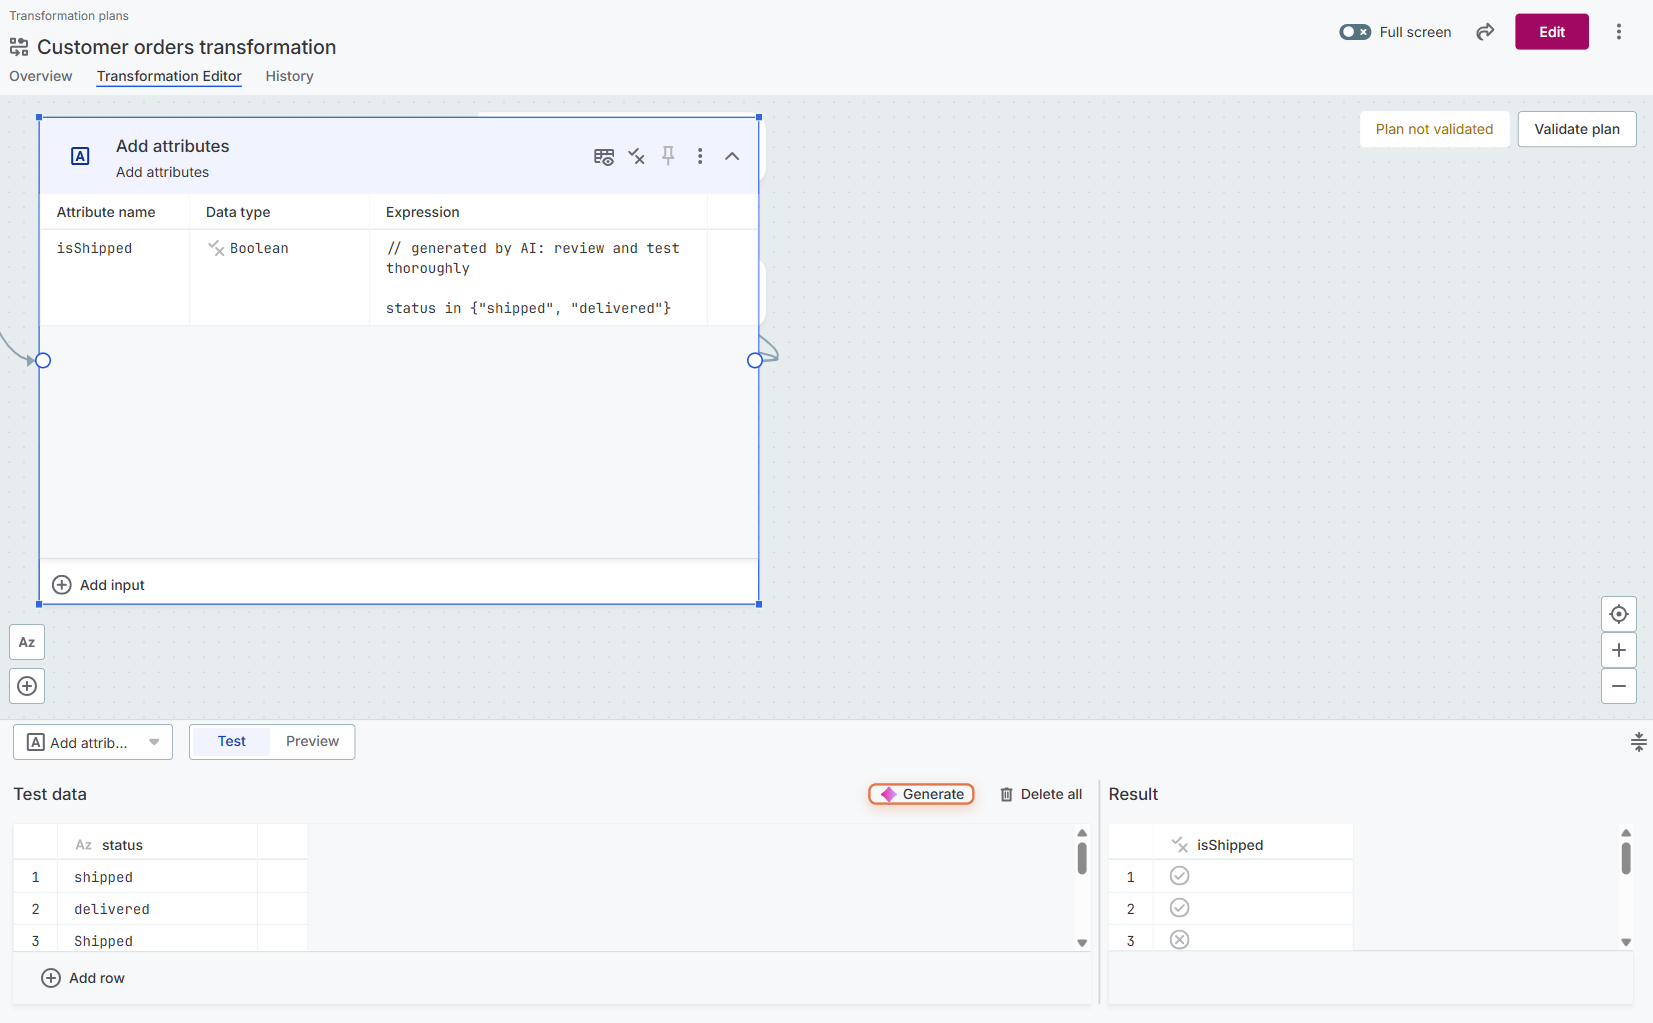
Task: Click the circled plus node icon on the canvas
Action: [27, 686]
